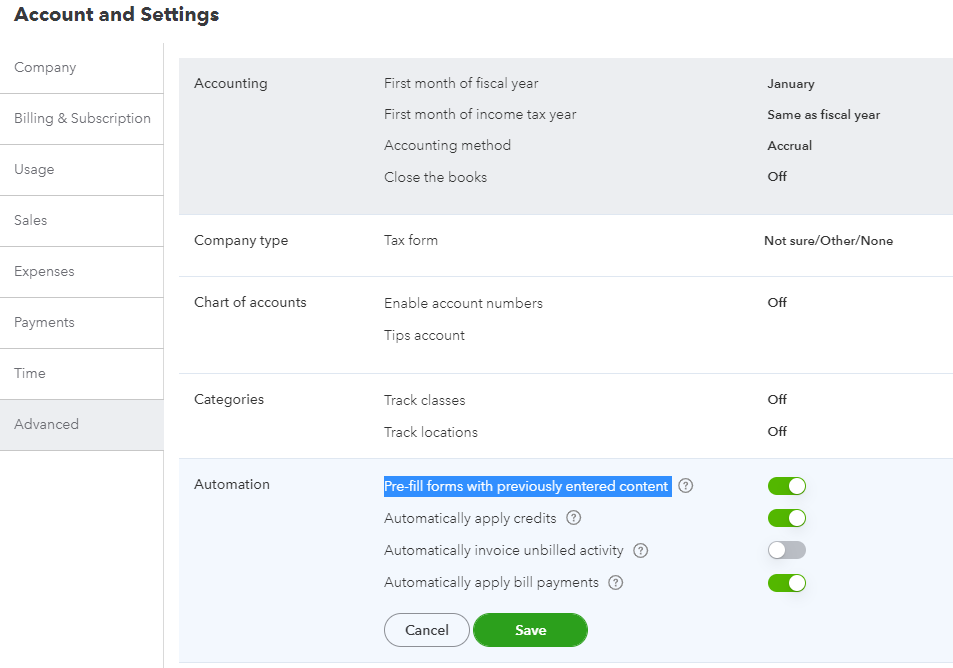The image size is (953, 668).
Task: Cancel the Automation changes
Action: coord(427,630)
